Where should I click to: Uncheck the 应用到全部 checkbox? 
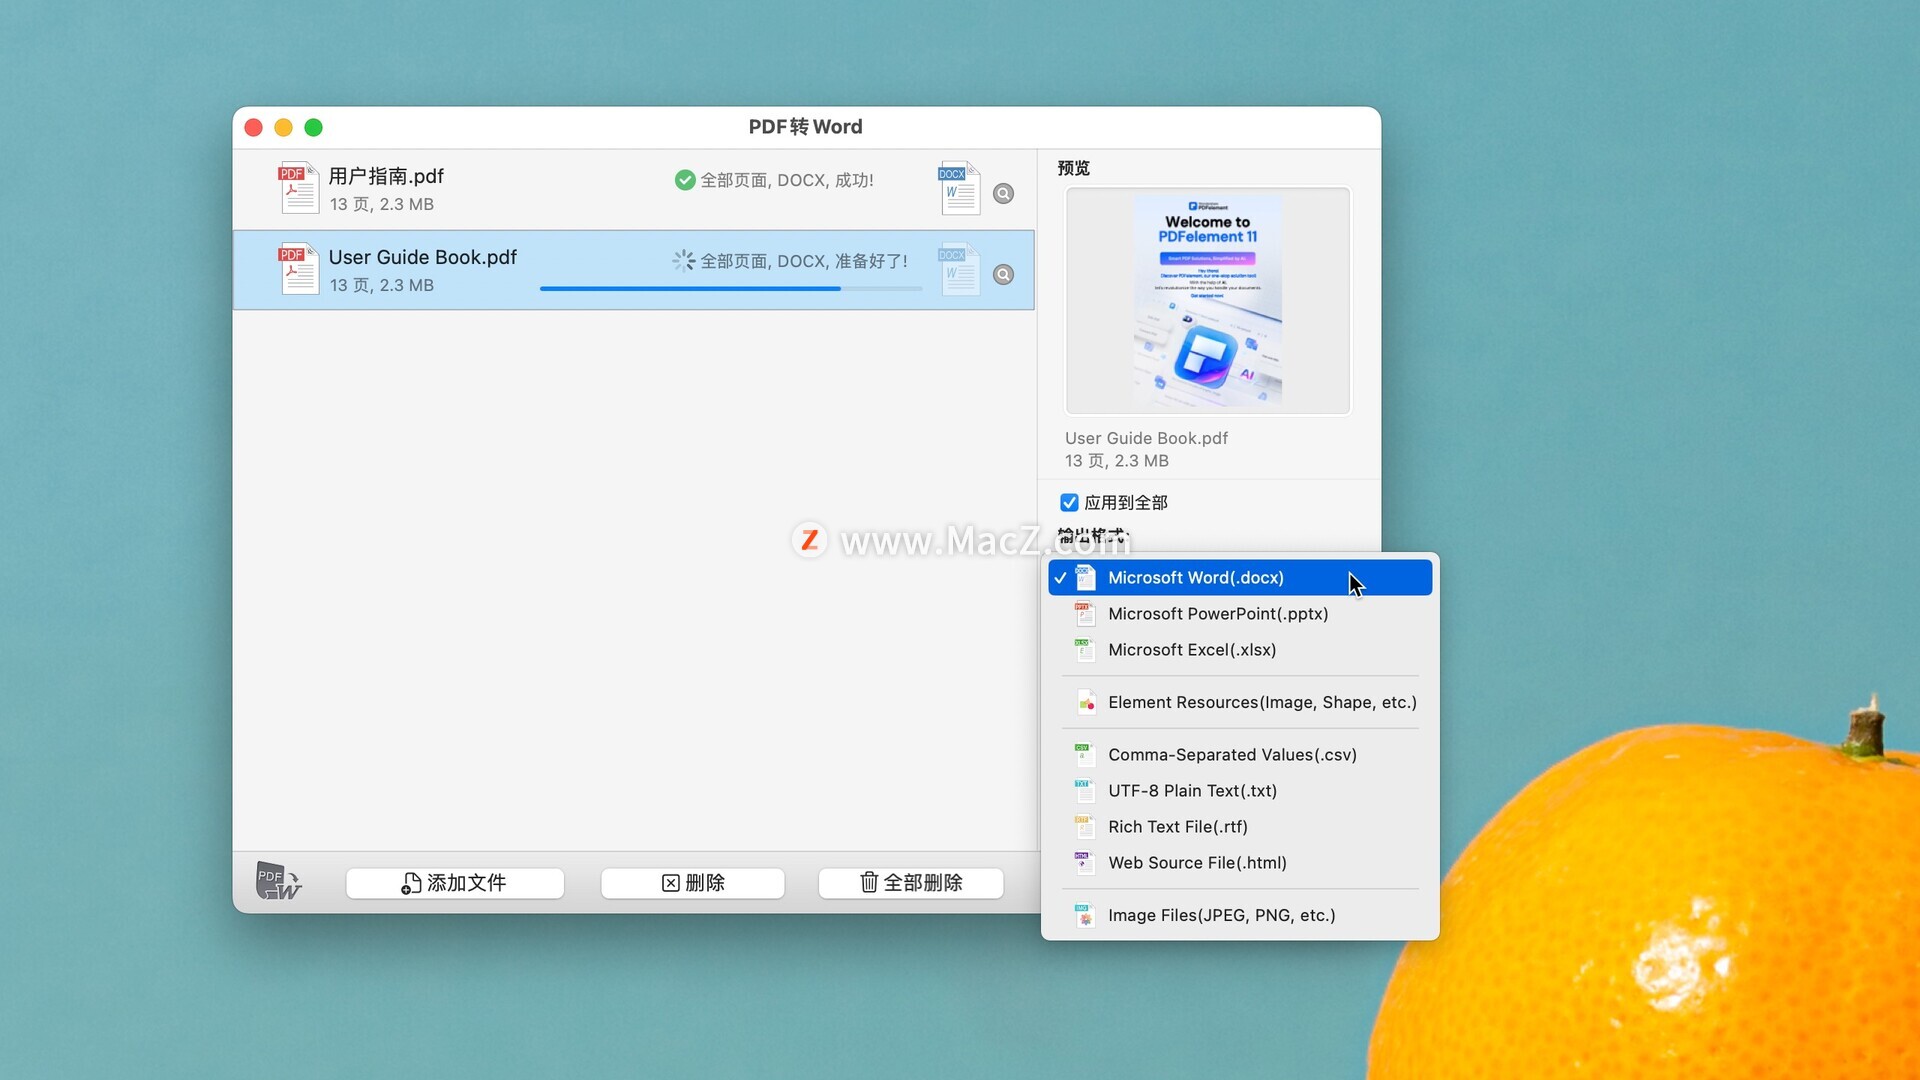(x=1069, y=503)
